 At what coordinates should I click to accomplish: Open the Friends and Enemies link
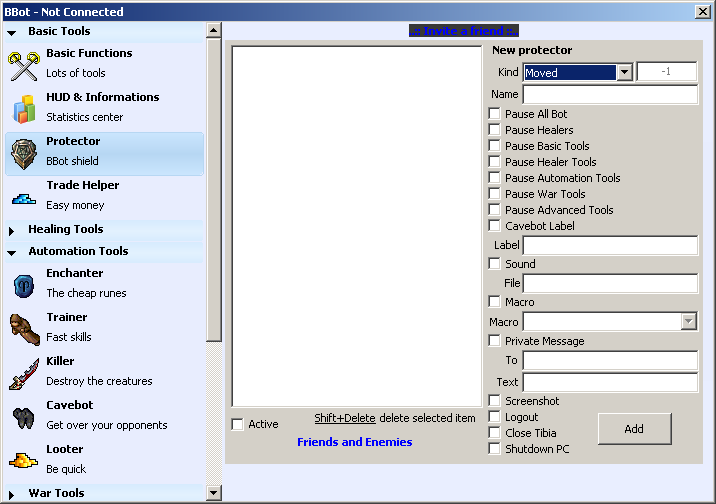tap(354, 442)
